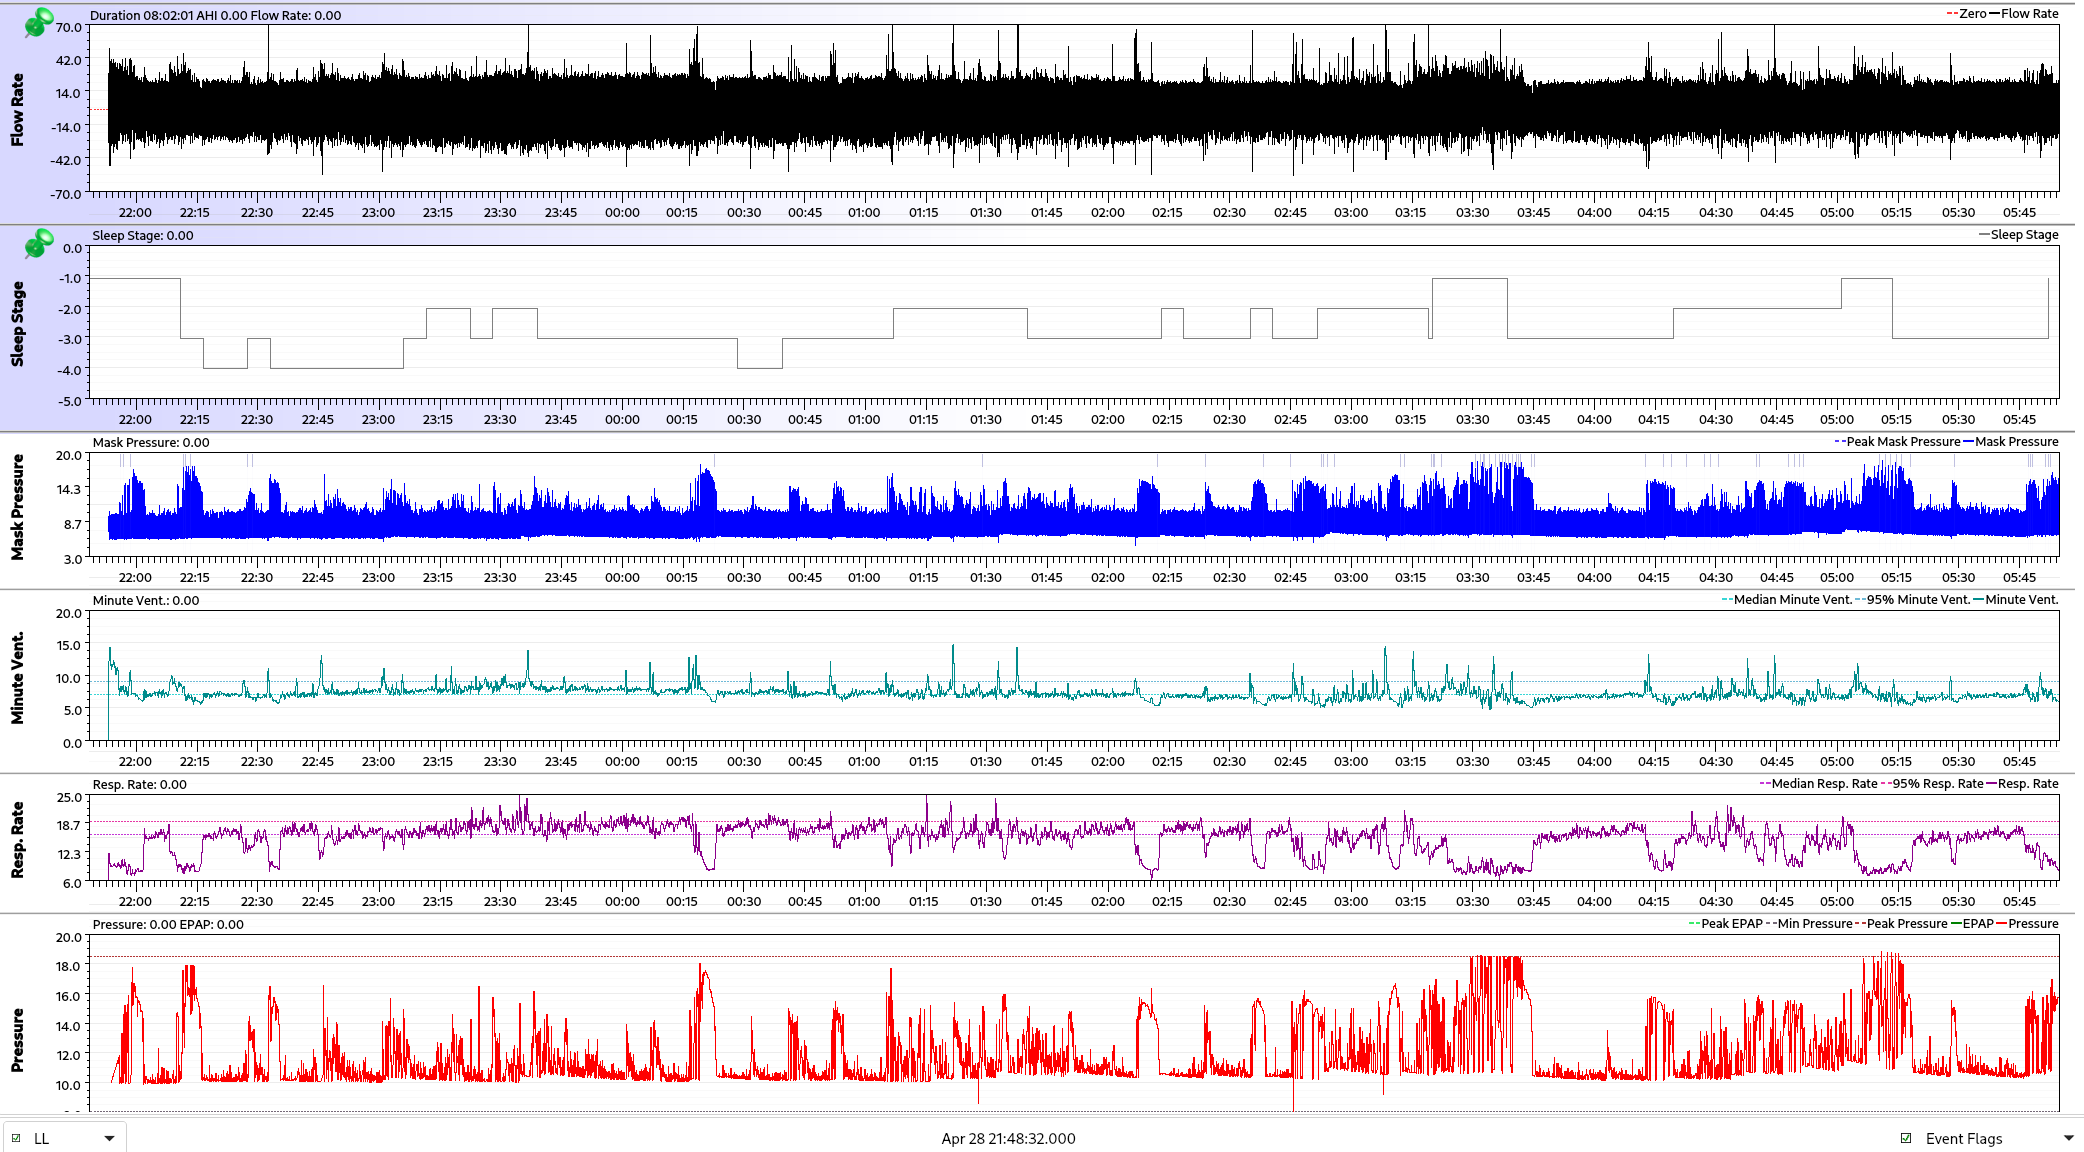This screenshot has height=1152, width=2084.
Task: Click the Flow Rate legend entry at top right
Action: point(2024,14)
